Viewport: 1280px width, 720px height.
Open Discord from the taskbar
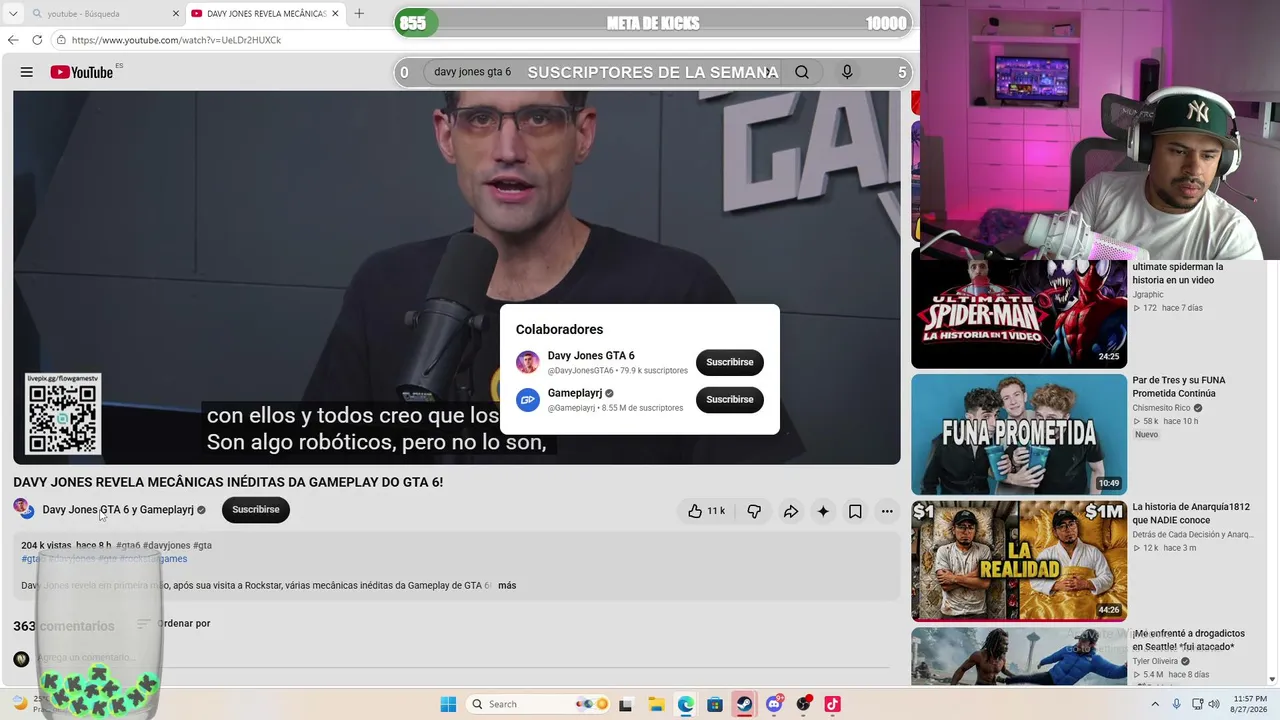click(774, 704)
